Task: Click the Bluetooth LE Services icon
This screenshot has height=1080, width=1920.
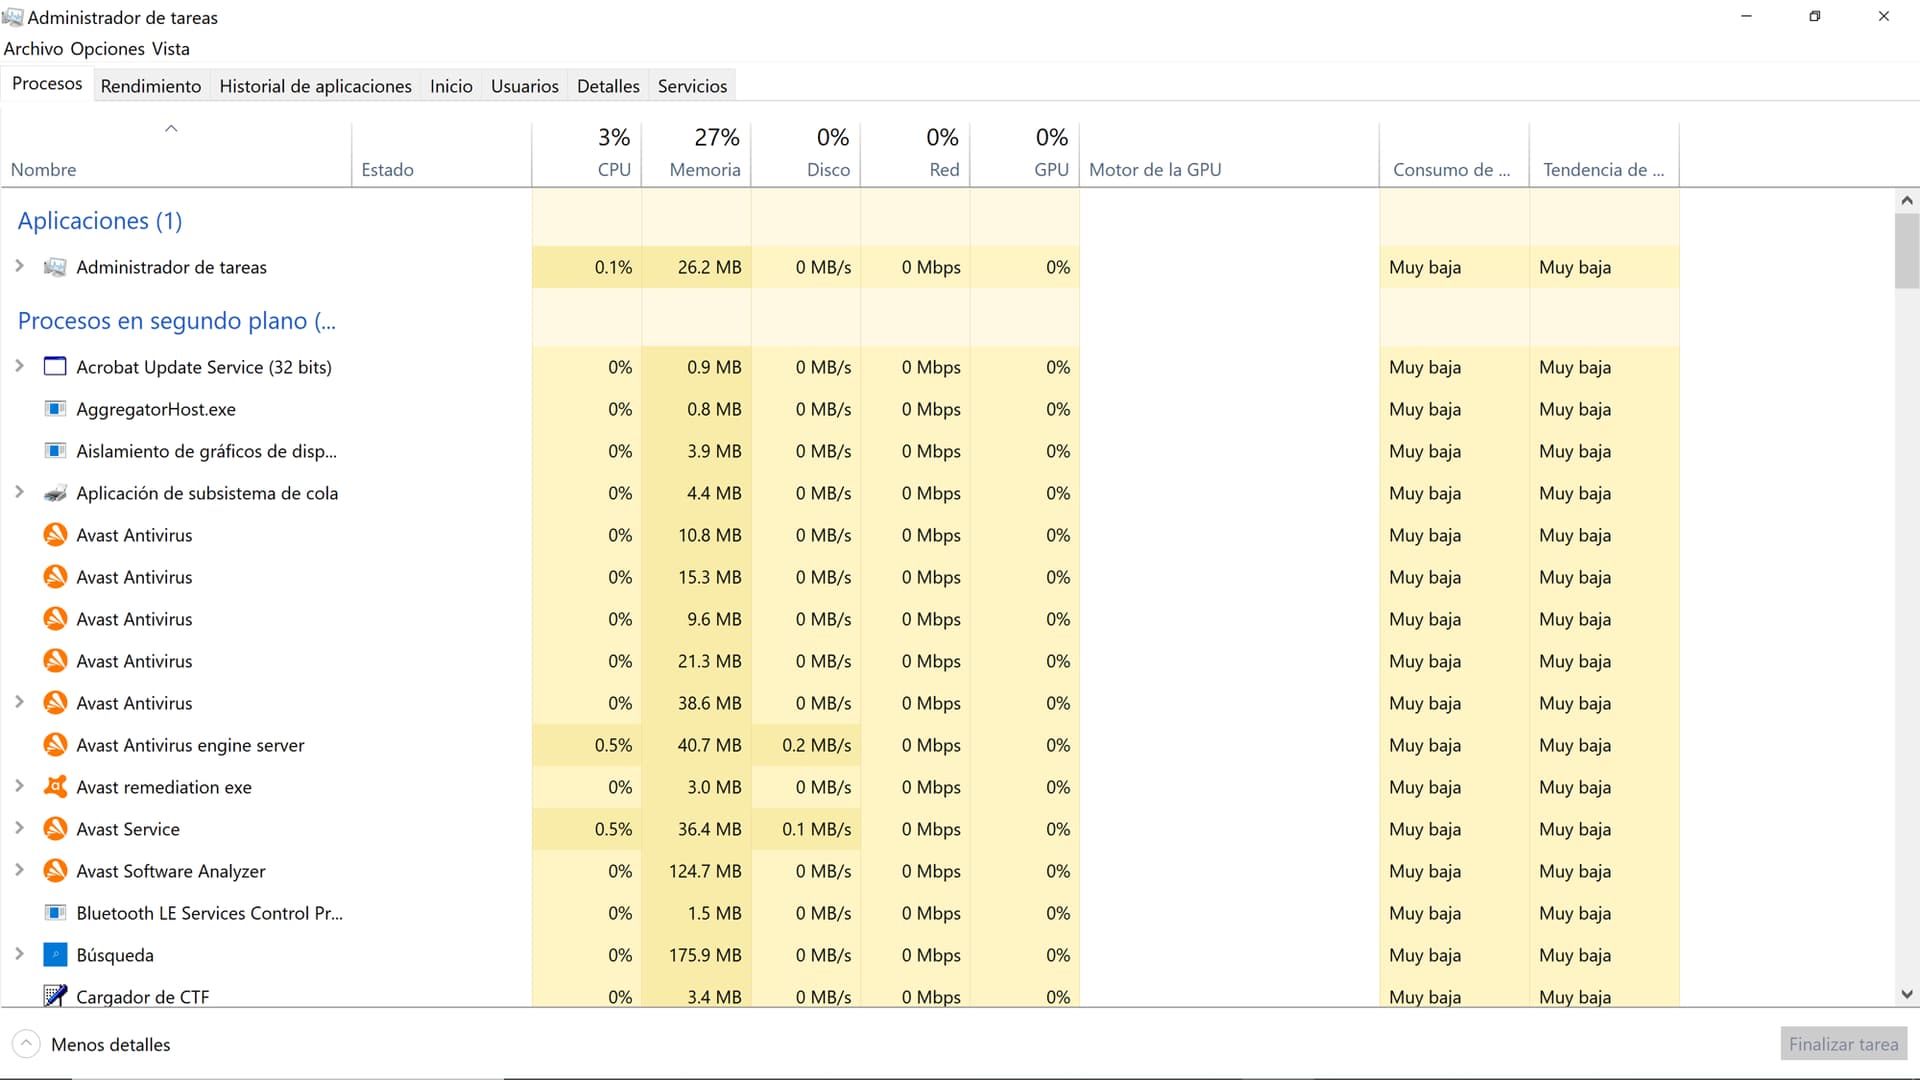Action: (55, 913)
